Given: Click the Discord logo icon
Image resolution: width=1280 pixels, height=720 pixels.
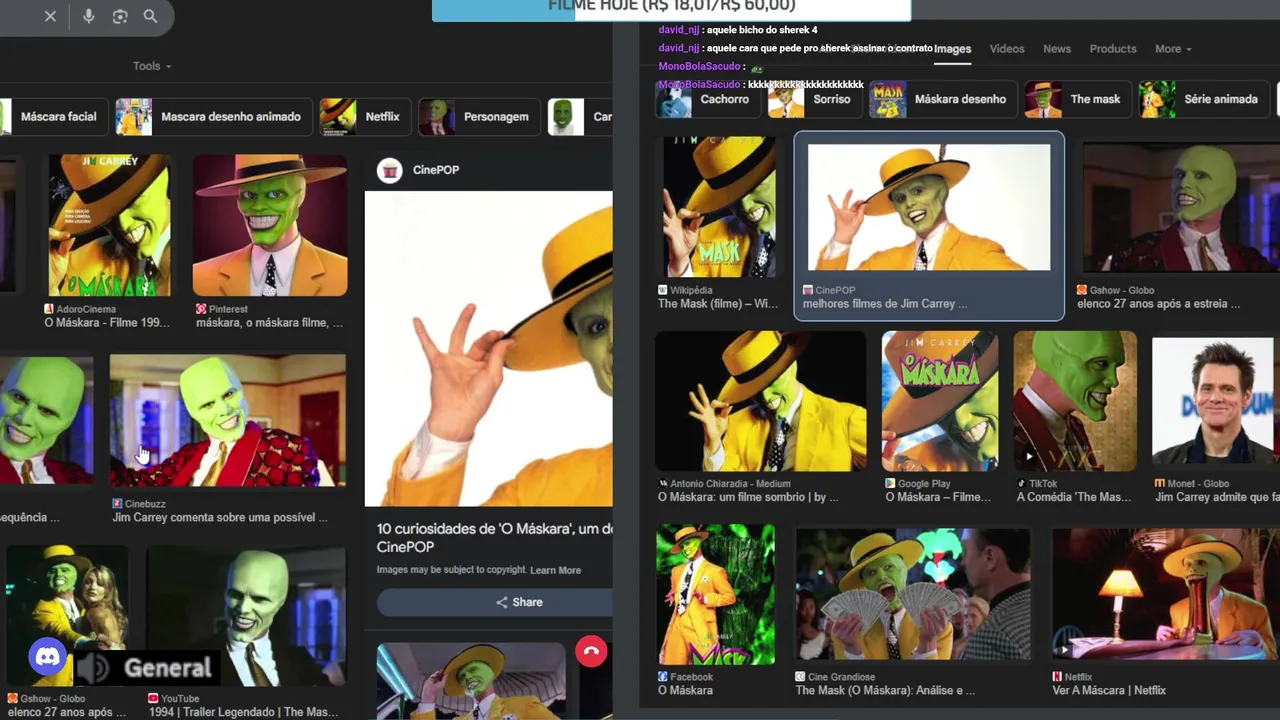Looking at the screenshot, I should [x=47, y=657].
